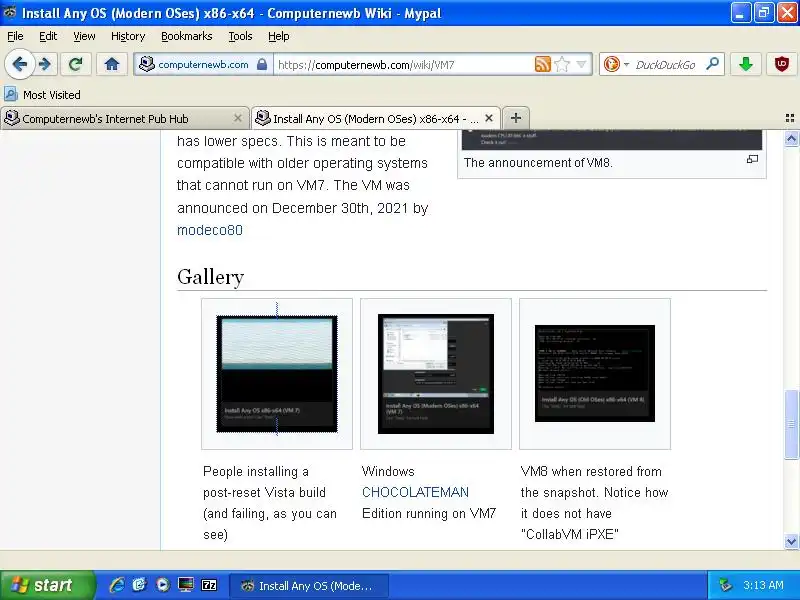Viewport: 800px width, 600px height.
Task: Click the search magnifier icon
Action: [x=712, y=64]
